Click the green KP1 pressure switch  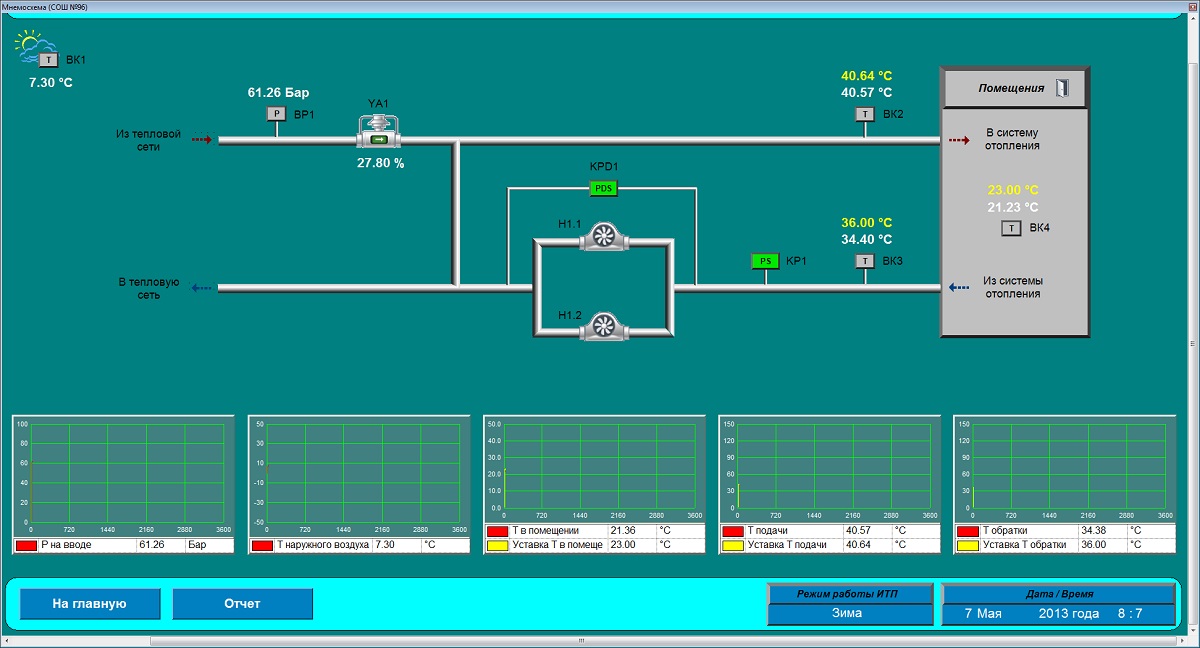point(765,261)
